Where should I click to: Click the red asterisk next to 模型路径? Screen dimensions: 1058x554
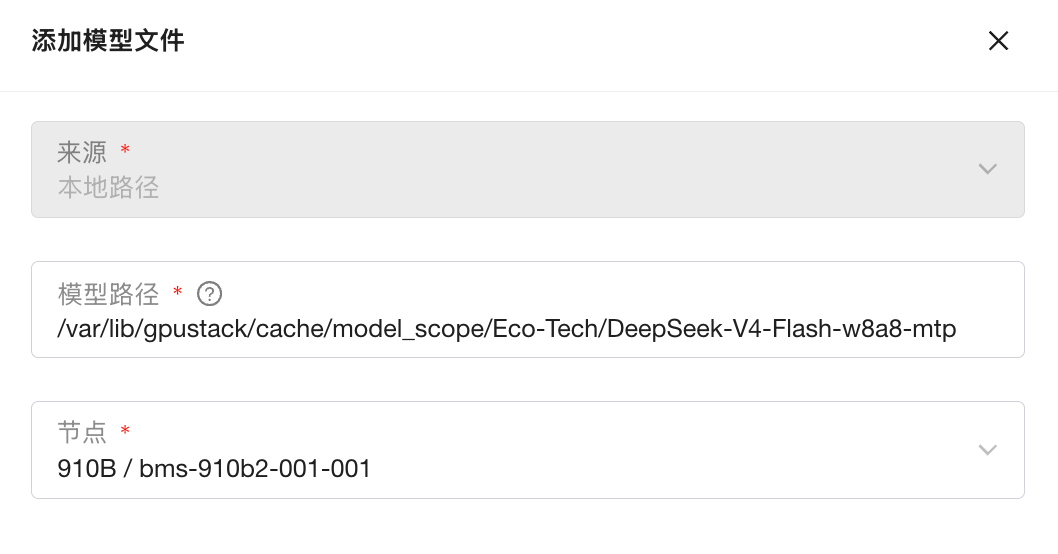177,292
